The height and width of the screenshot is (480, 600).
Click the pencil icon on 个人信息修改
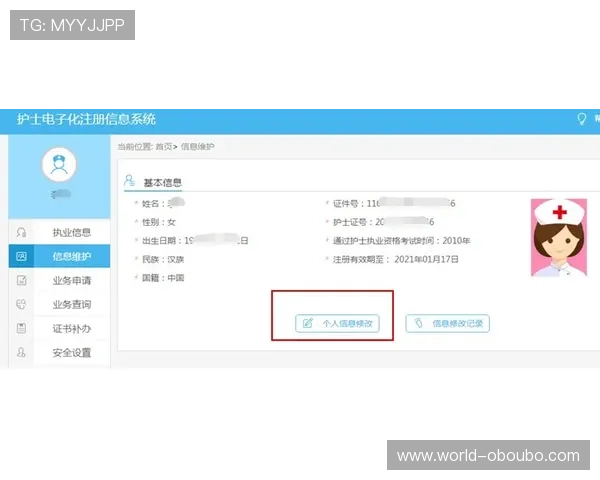(x=308, y=323)
